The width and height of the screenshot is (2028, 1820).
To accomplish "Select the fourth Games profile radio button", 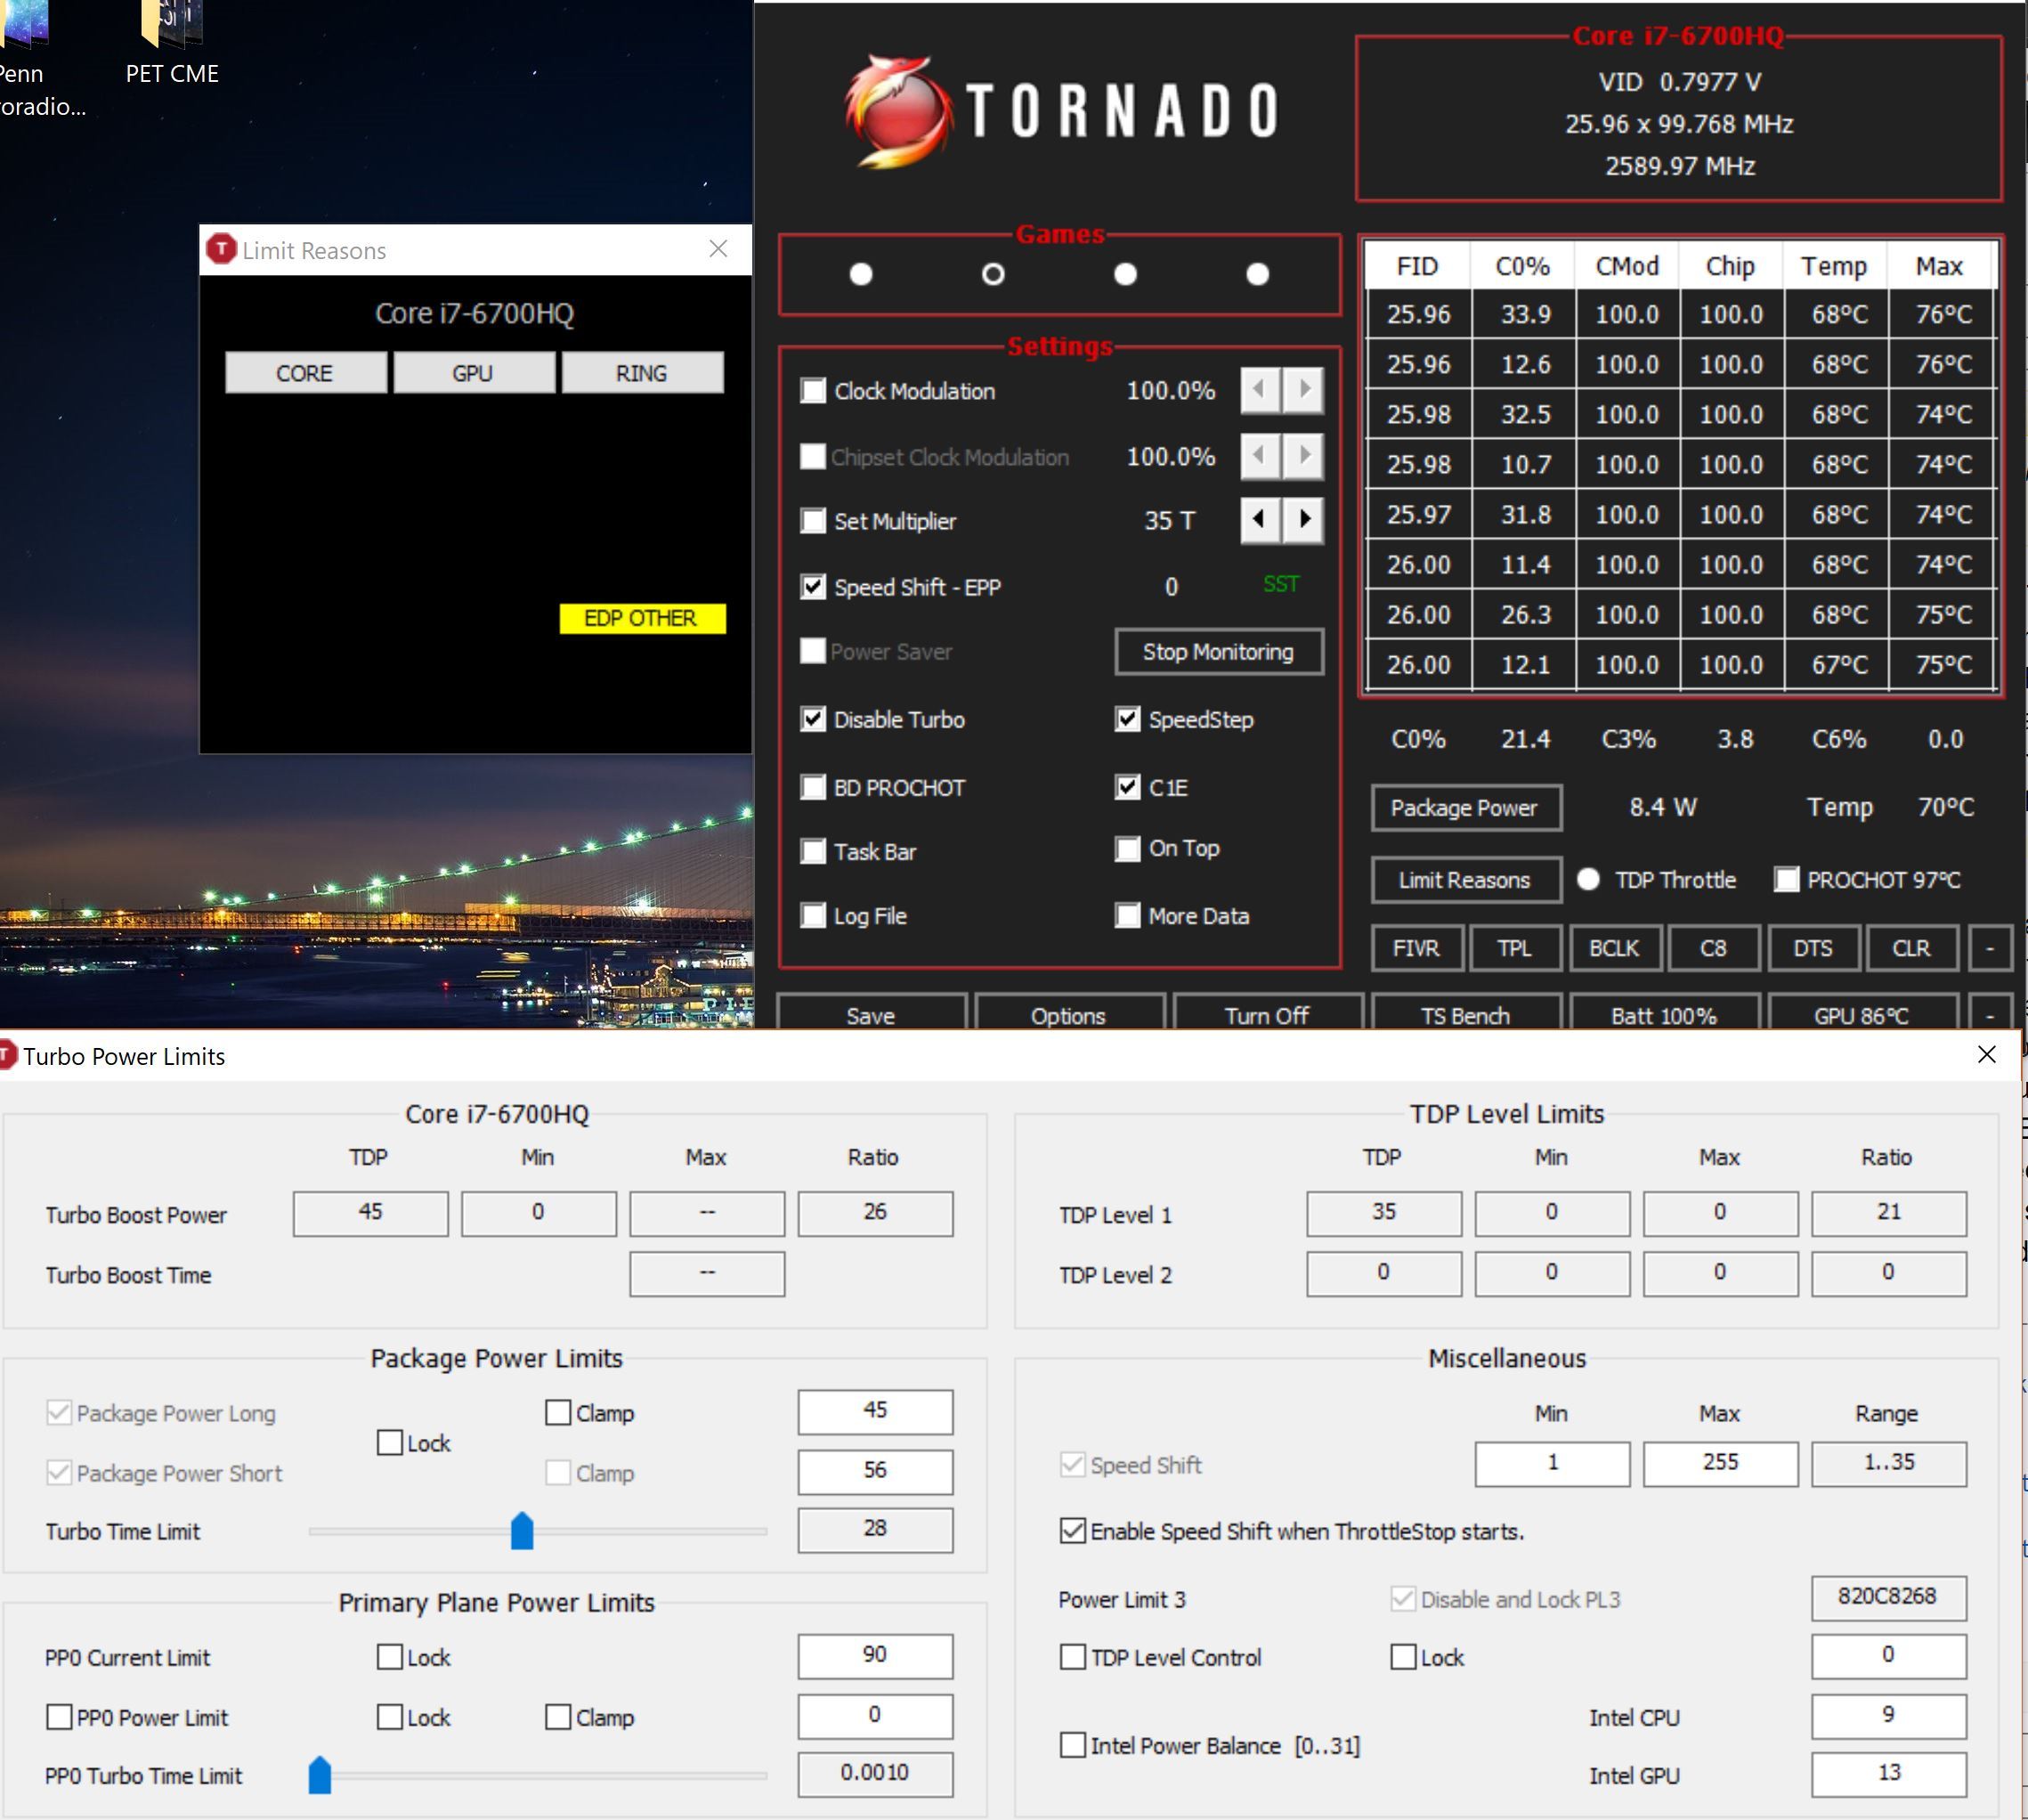I will 1258,274.
